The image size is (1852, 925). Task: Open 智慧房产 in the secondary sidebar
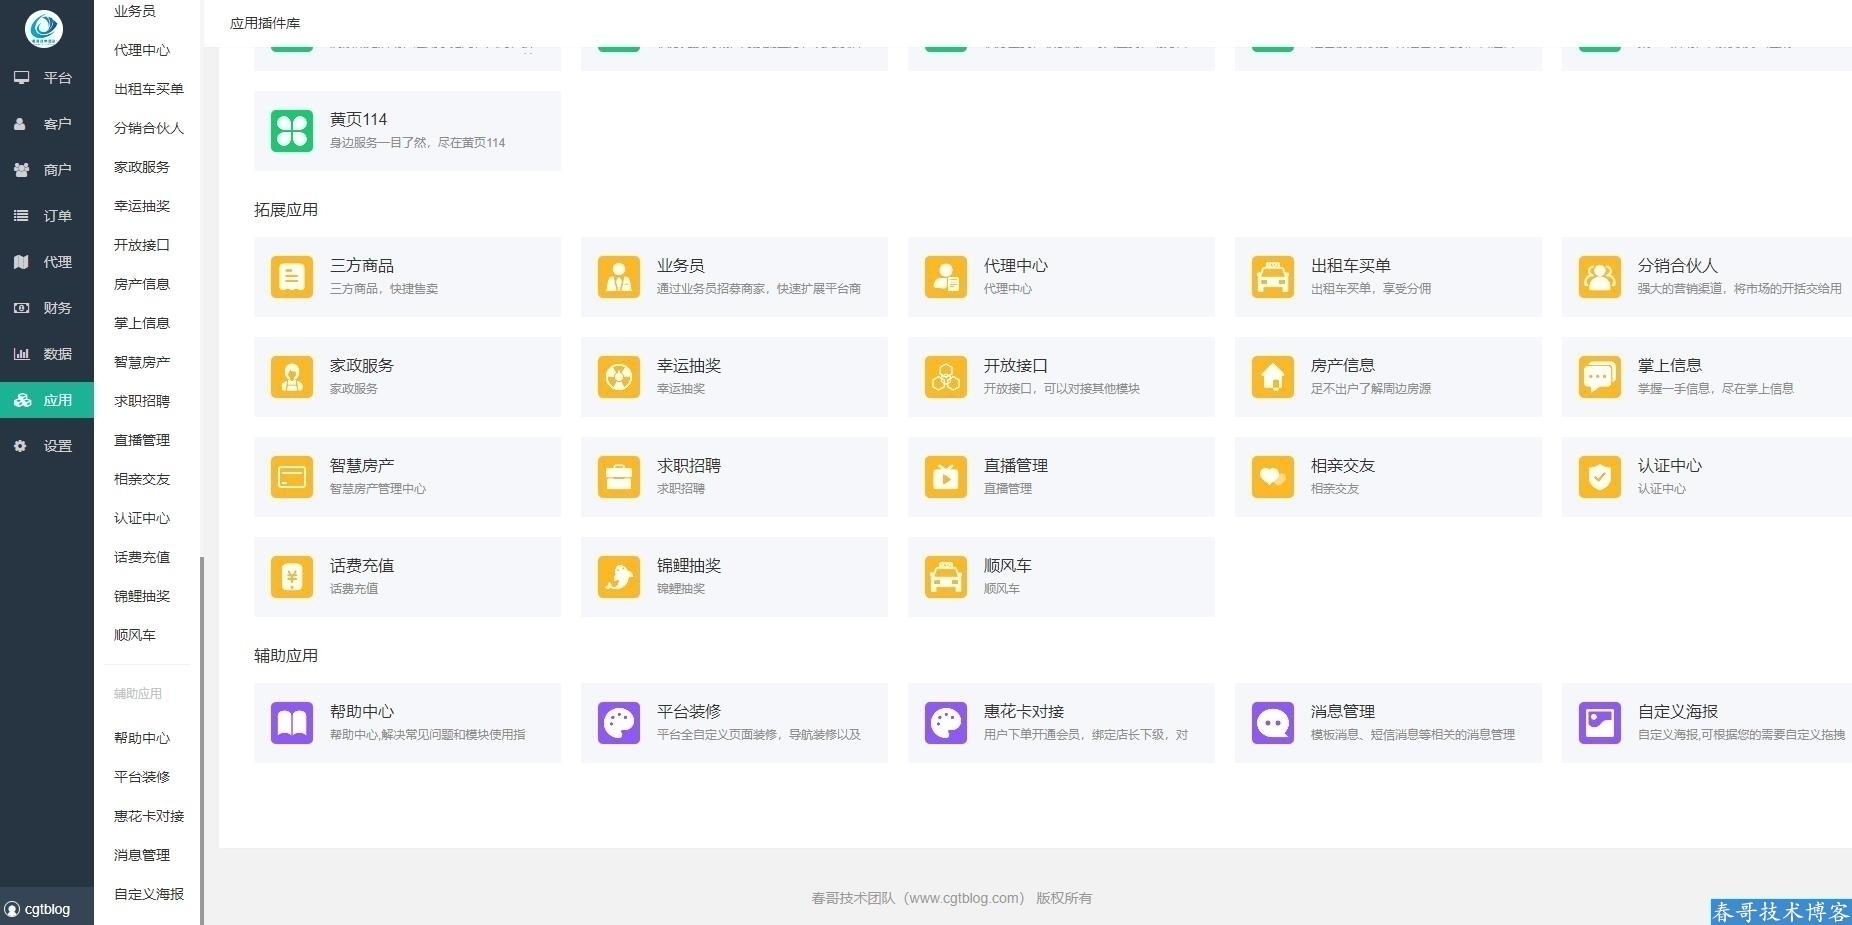(x=142, y=362)
